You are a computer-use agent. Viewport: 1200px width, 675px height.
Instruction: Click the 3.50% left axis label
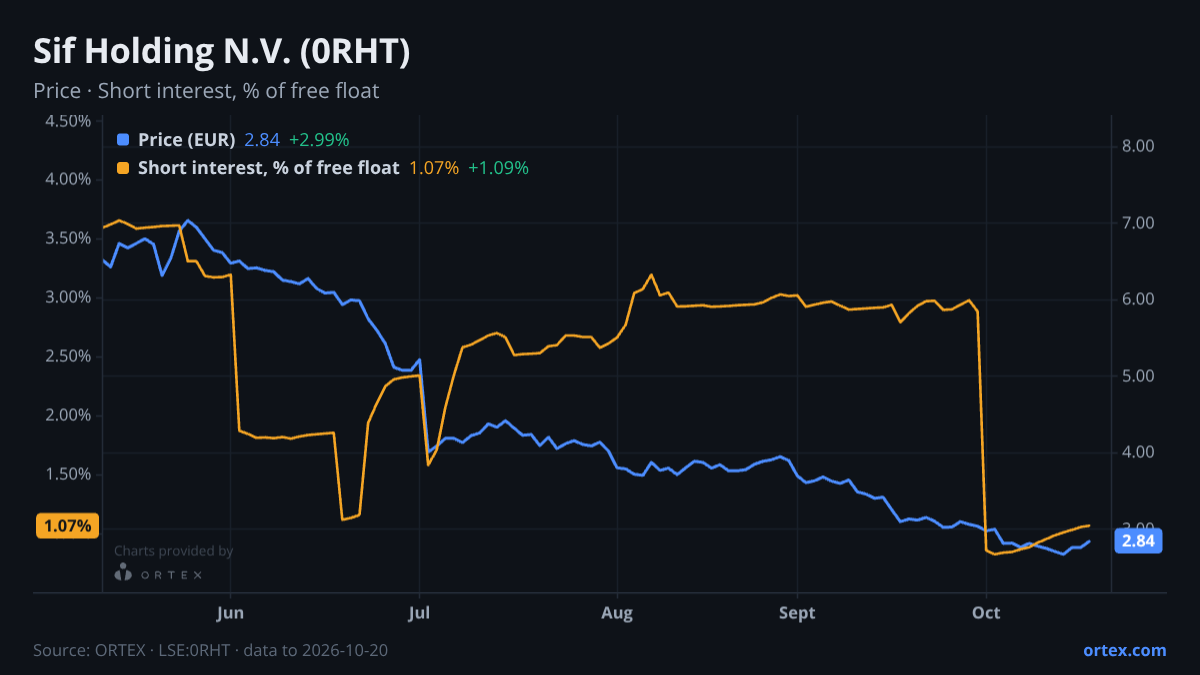tap(68, 239)
